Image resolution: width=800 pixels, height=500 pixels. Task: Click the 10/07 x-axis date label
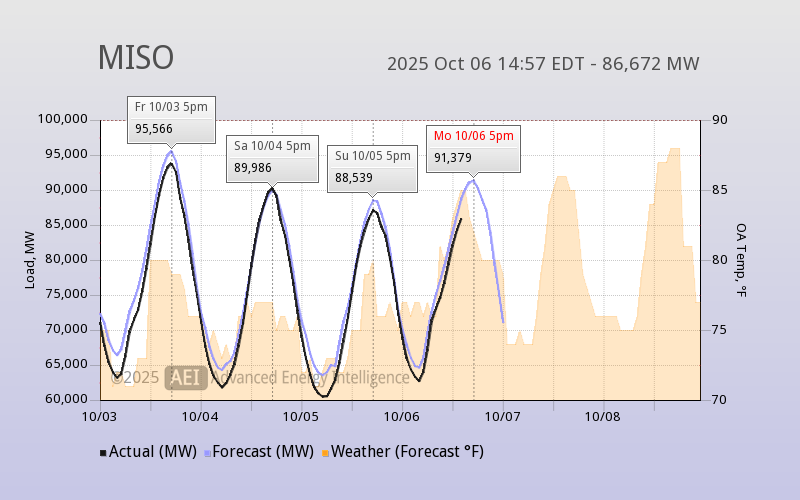click(x=502, y=415)
